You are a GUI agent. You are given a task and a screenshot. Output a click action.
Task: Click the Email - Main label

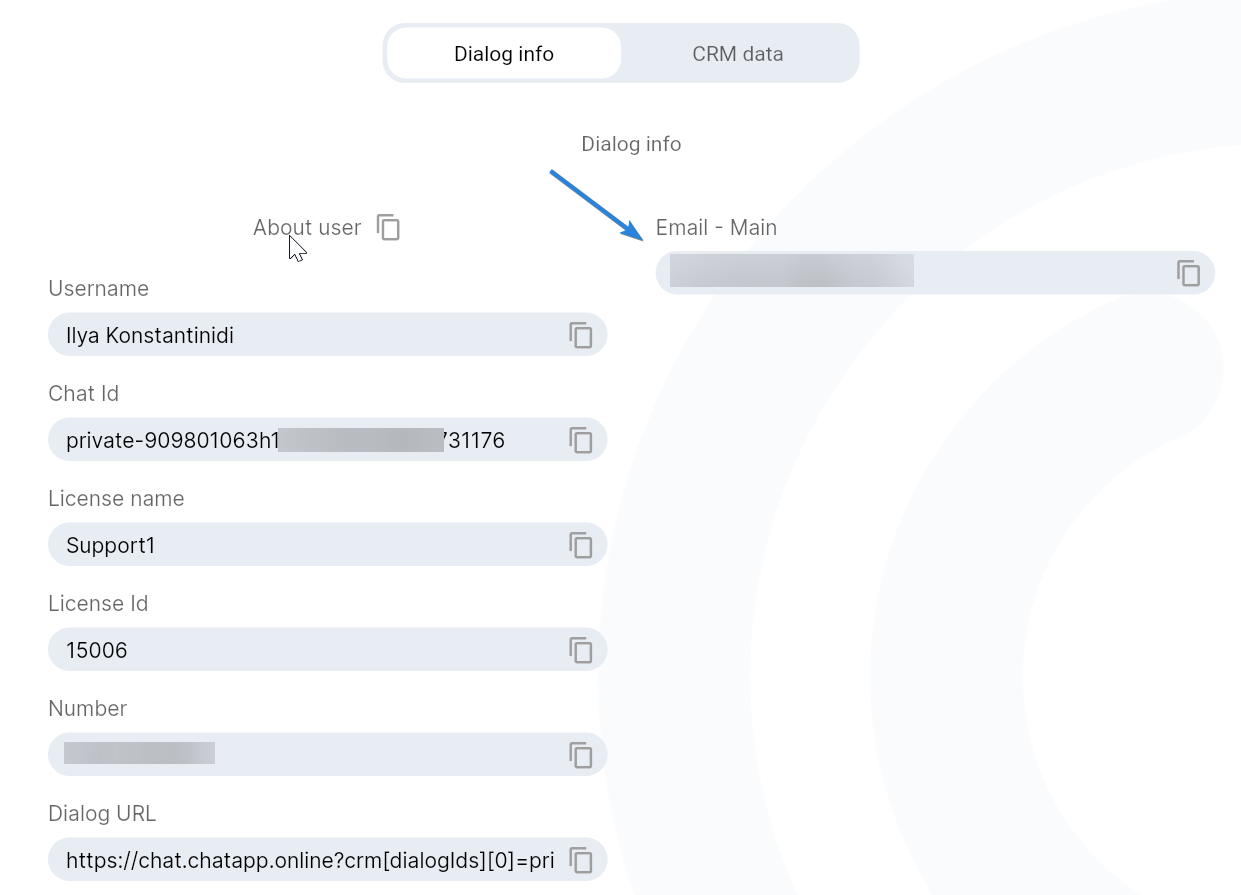tap(716, 228)
